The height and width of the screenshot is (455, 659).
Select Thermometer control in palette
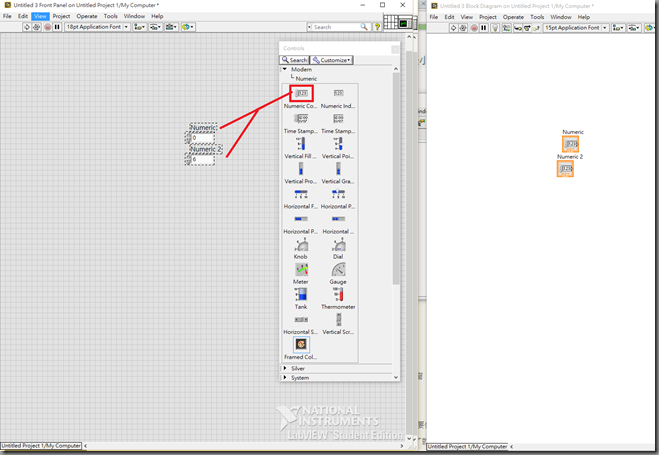(338, 295)
